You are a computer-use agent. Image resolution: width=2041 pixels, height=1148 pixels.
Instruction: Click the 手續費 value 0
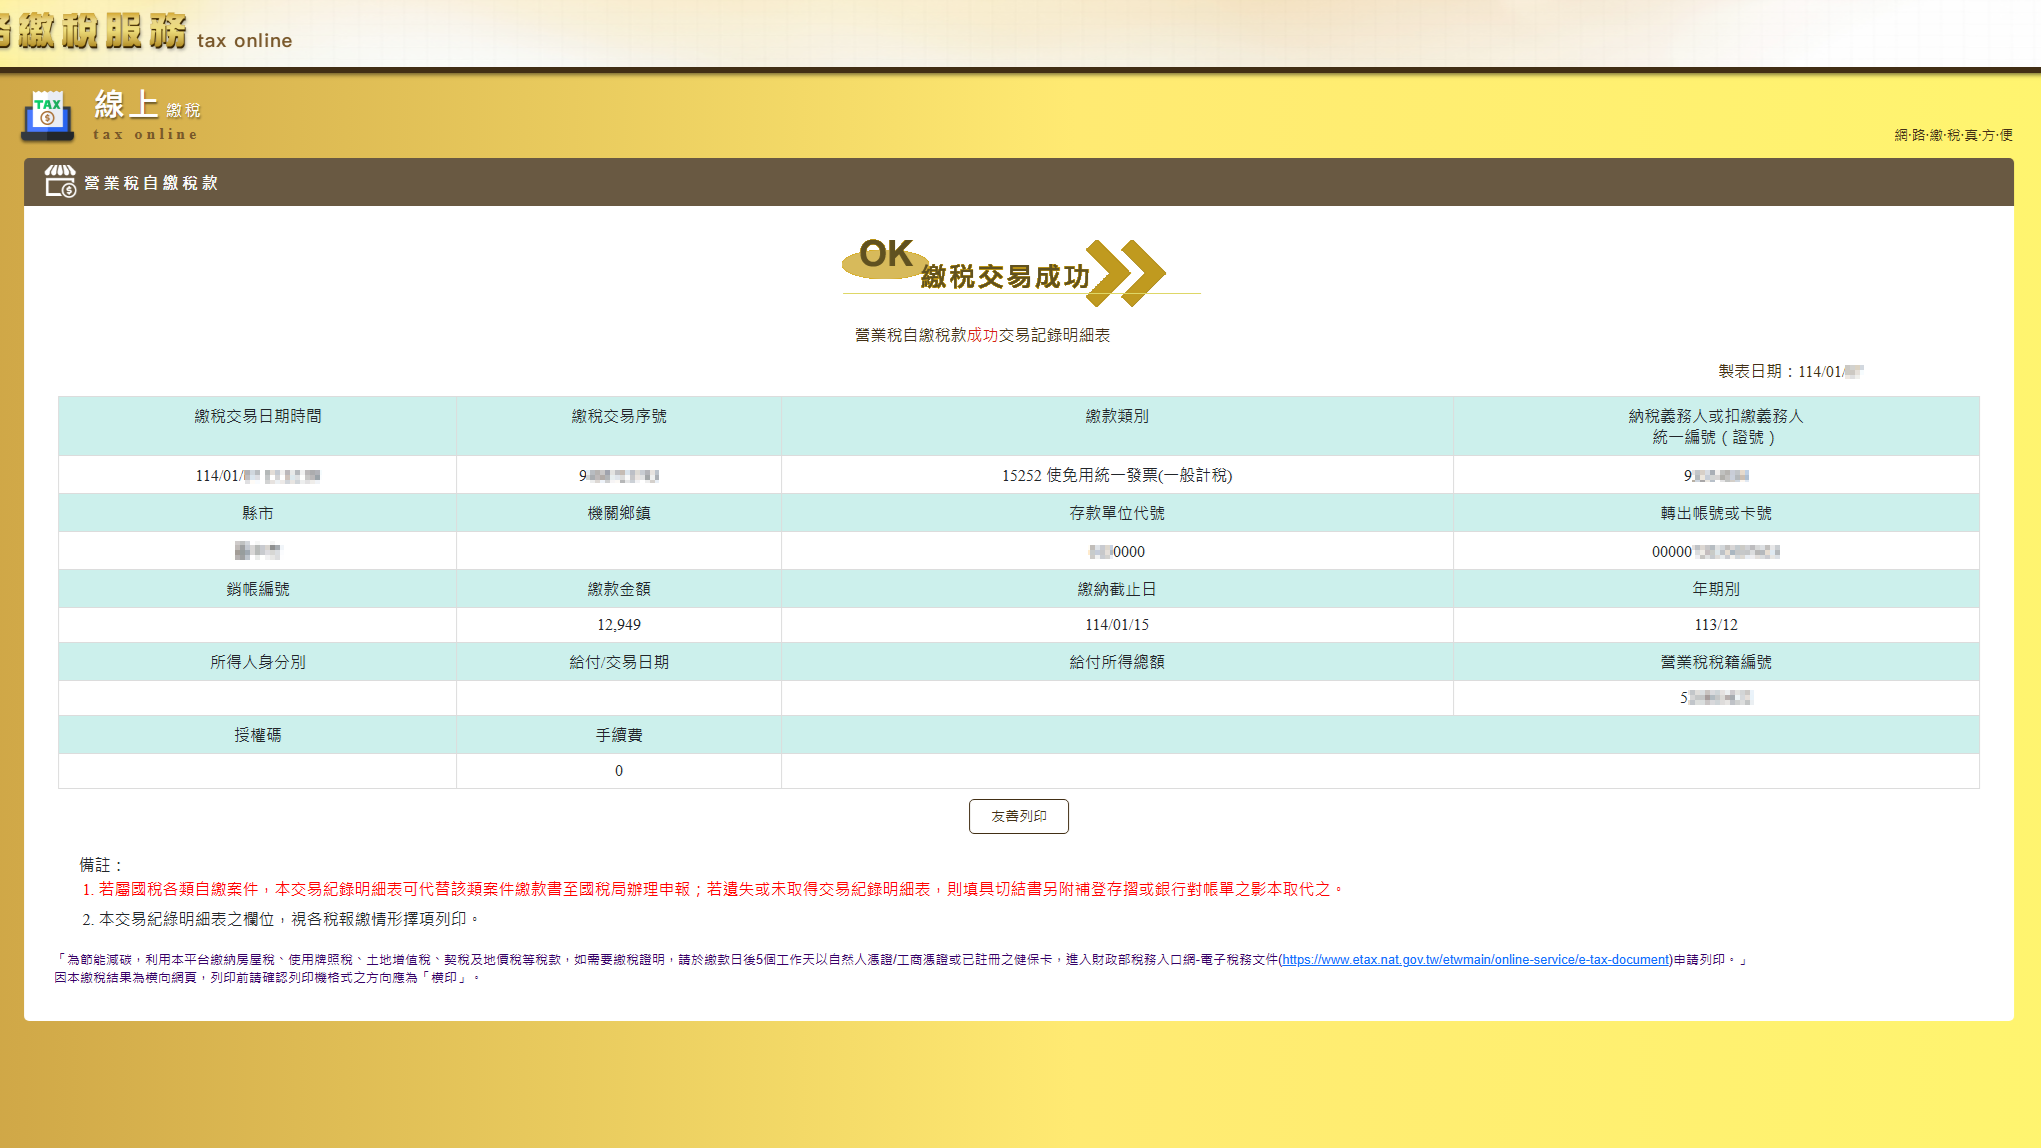pos(618,771)
